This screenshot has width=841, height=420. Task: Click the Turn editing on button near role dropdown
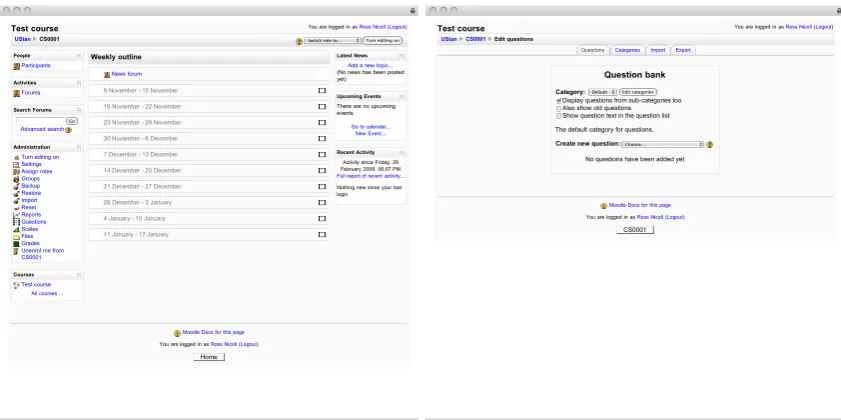383,41
